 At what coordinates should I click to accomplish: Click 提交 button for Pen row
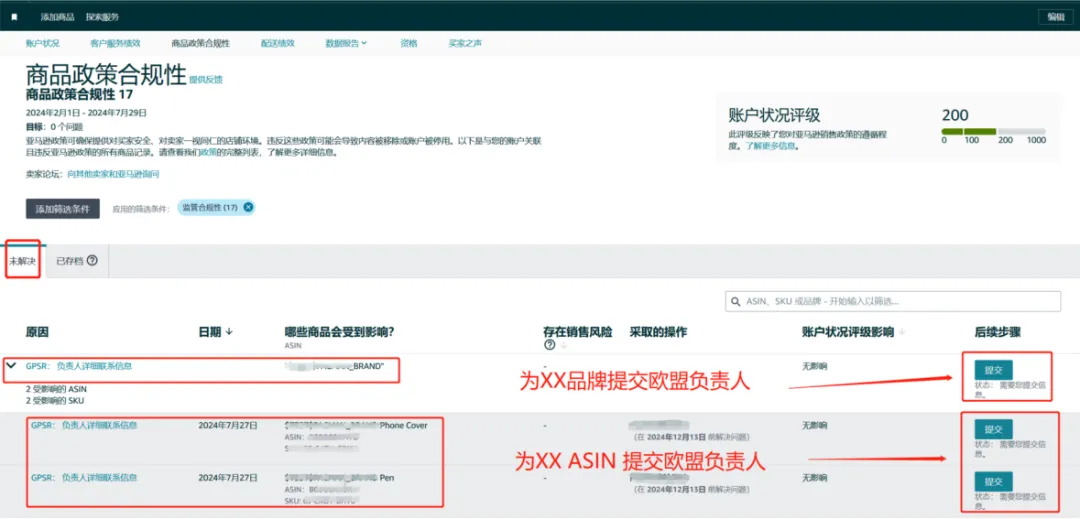[993, 481]
